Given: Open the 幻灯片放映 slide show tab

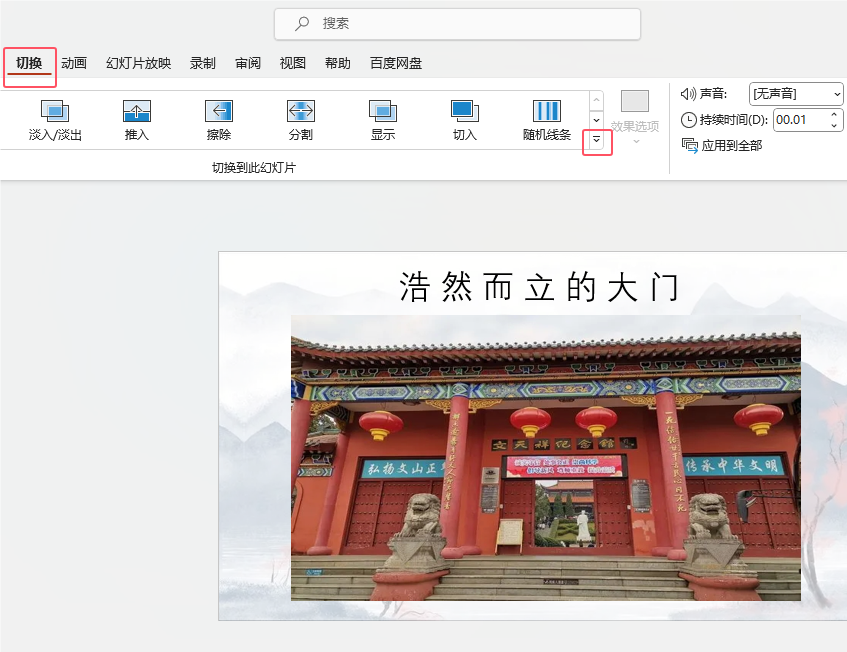Looking at the screenshot, I should click(x=139, y=63).
